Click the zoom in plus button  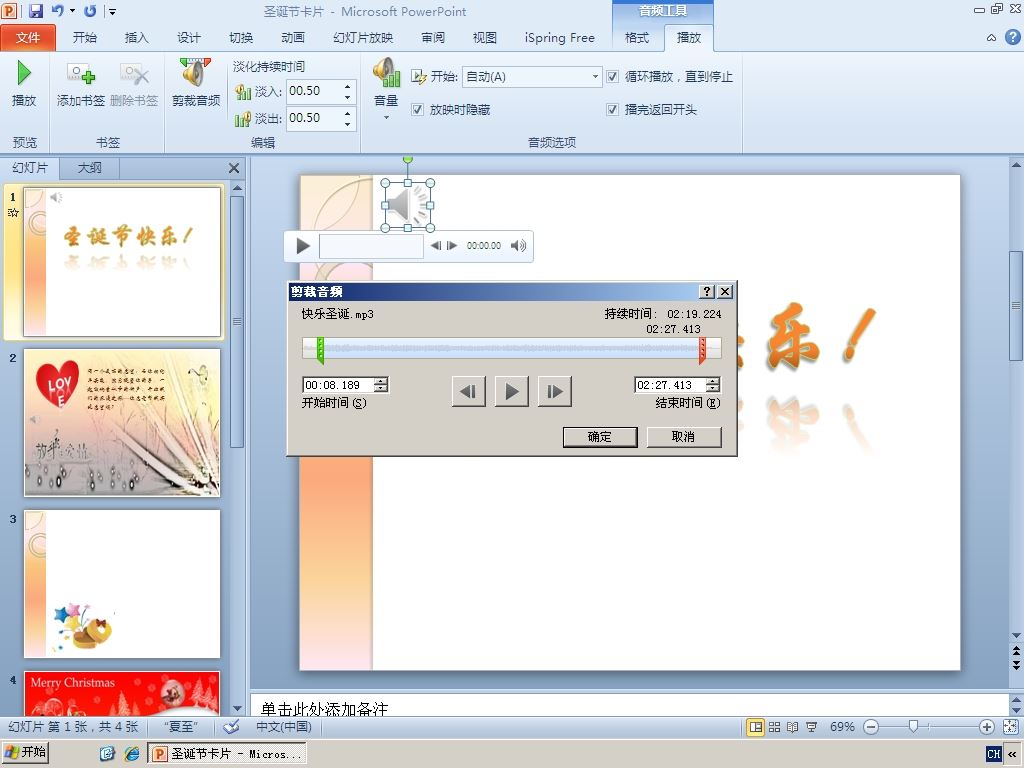pyautogui.click(x=987, y=727)
